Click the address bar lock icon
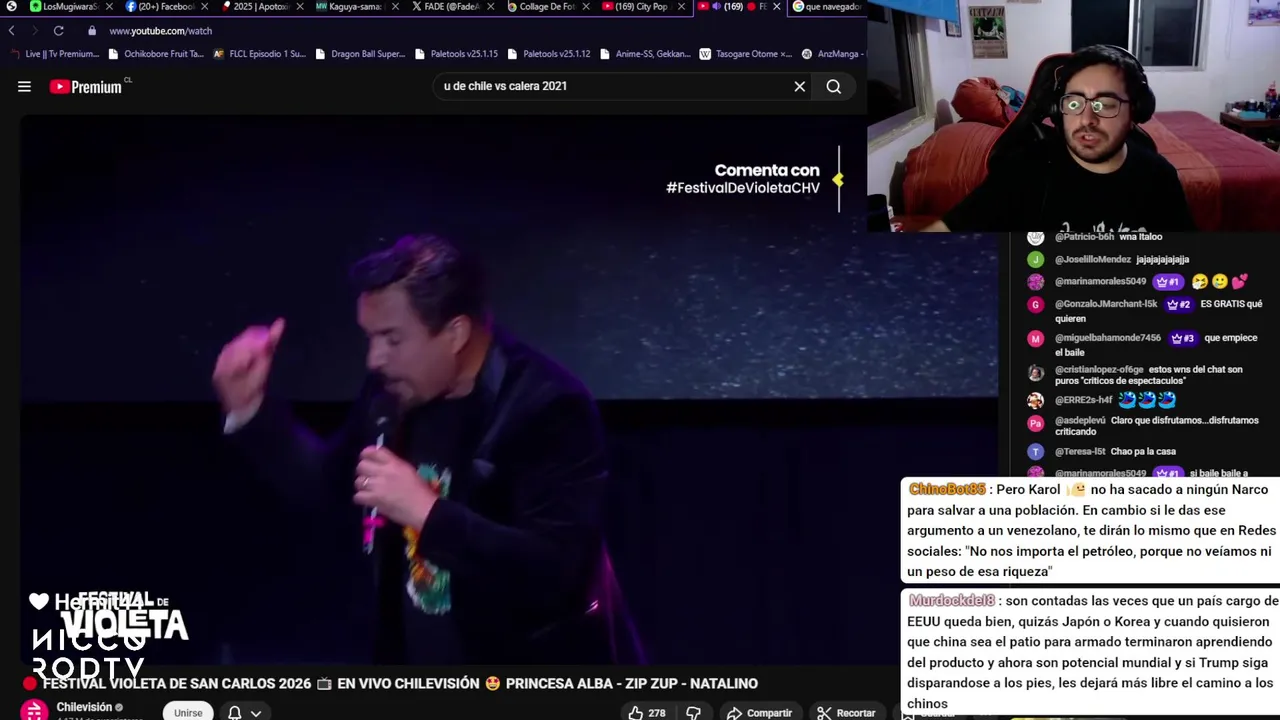 coord(92,31)
